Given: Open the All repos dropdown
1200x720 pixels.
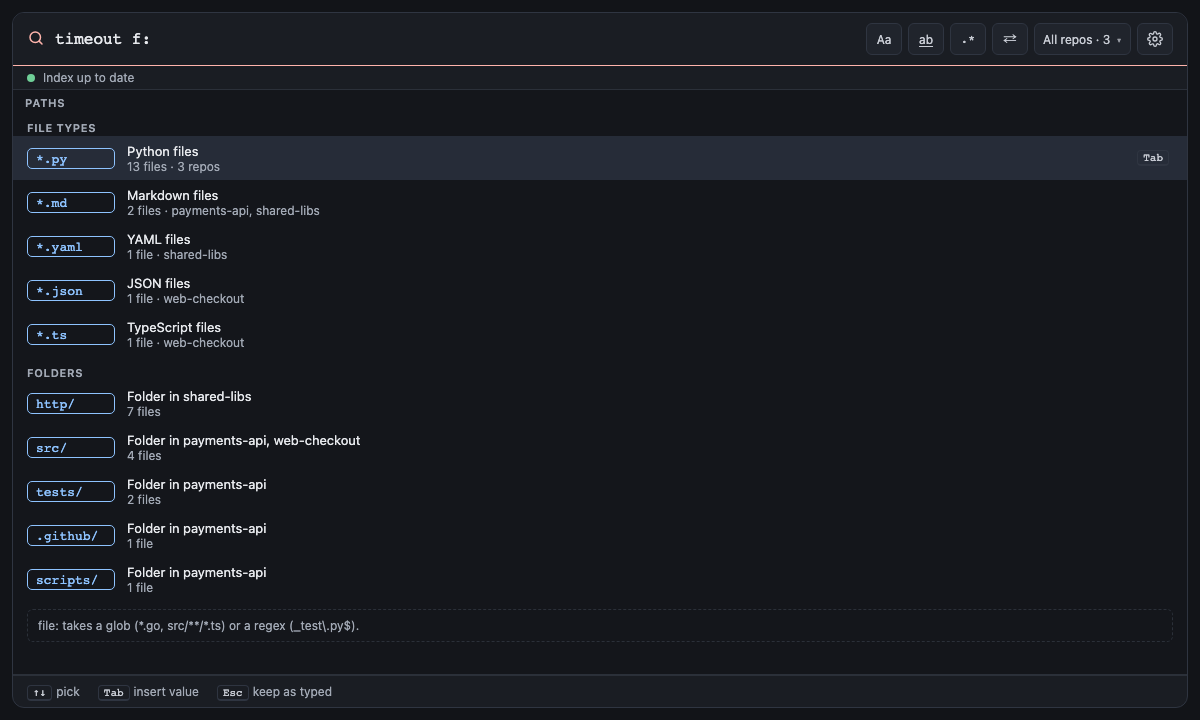Looking at the screenshot, I should point(1082,39).
